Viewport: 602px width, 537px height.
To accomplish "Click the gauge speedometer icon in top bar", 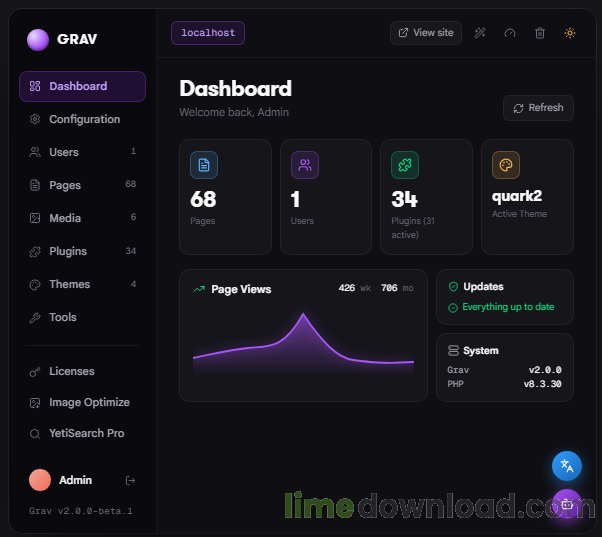I will click(510, 33).
